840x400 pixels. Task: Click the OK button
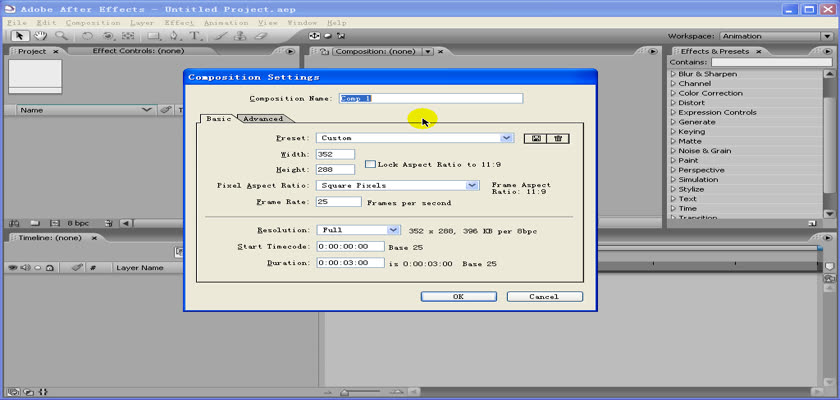[459, 297]
